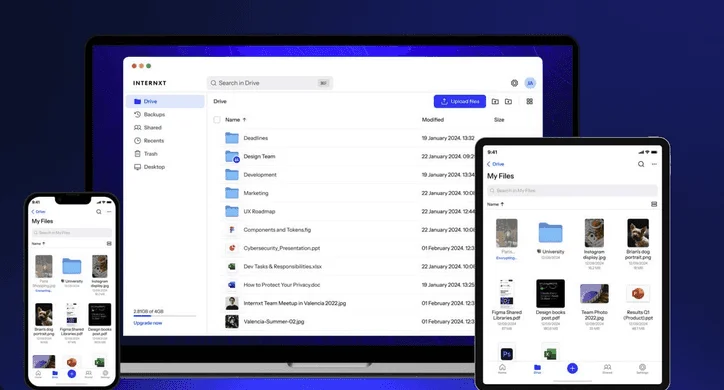
Task: Switch to grid view in laptop Drive window
Action: tap(530, 102)
